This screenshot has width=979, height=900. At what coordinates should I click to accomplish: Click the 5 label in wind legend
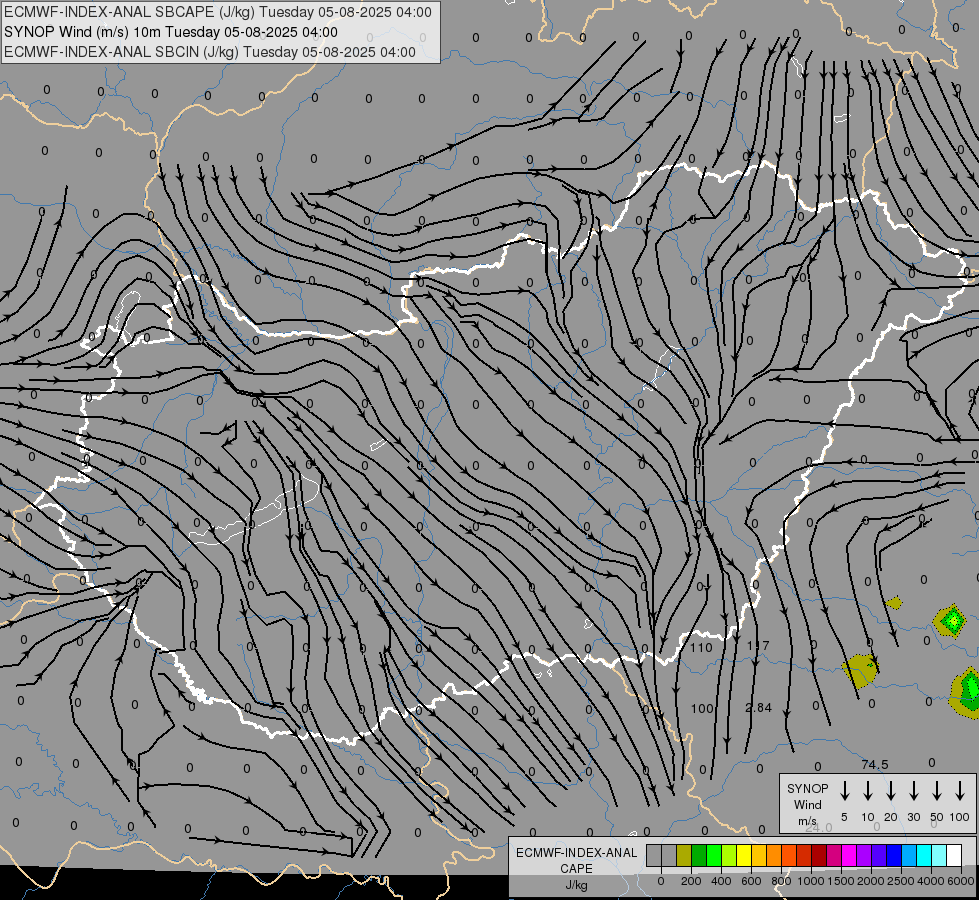pyautogui.click(x=844, y=817)
